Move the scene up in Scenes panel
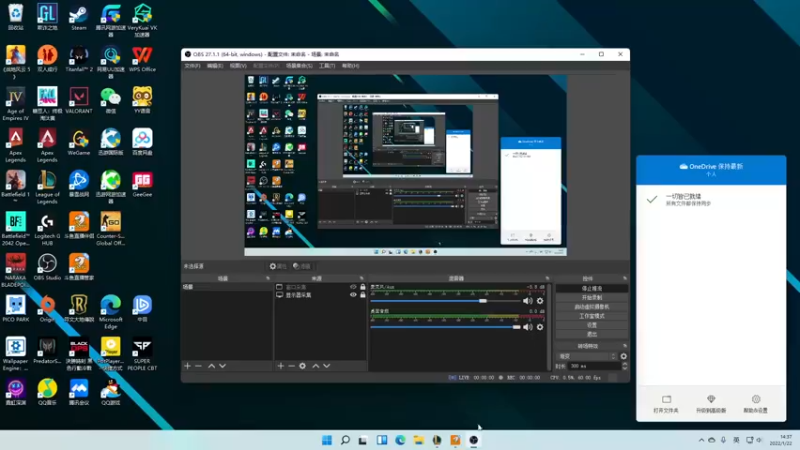800x450 pixels. click(211, 366)
